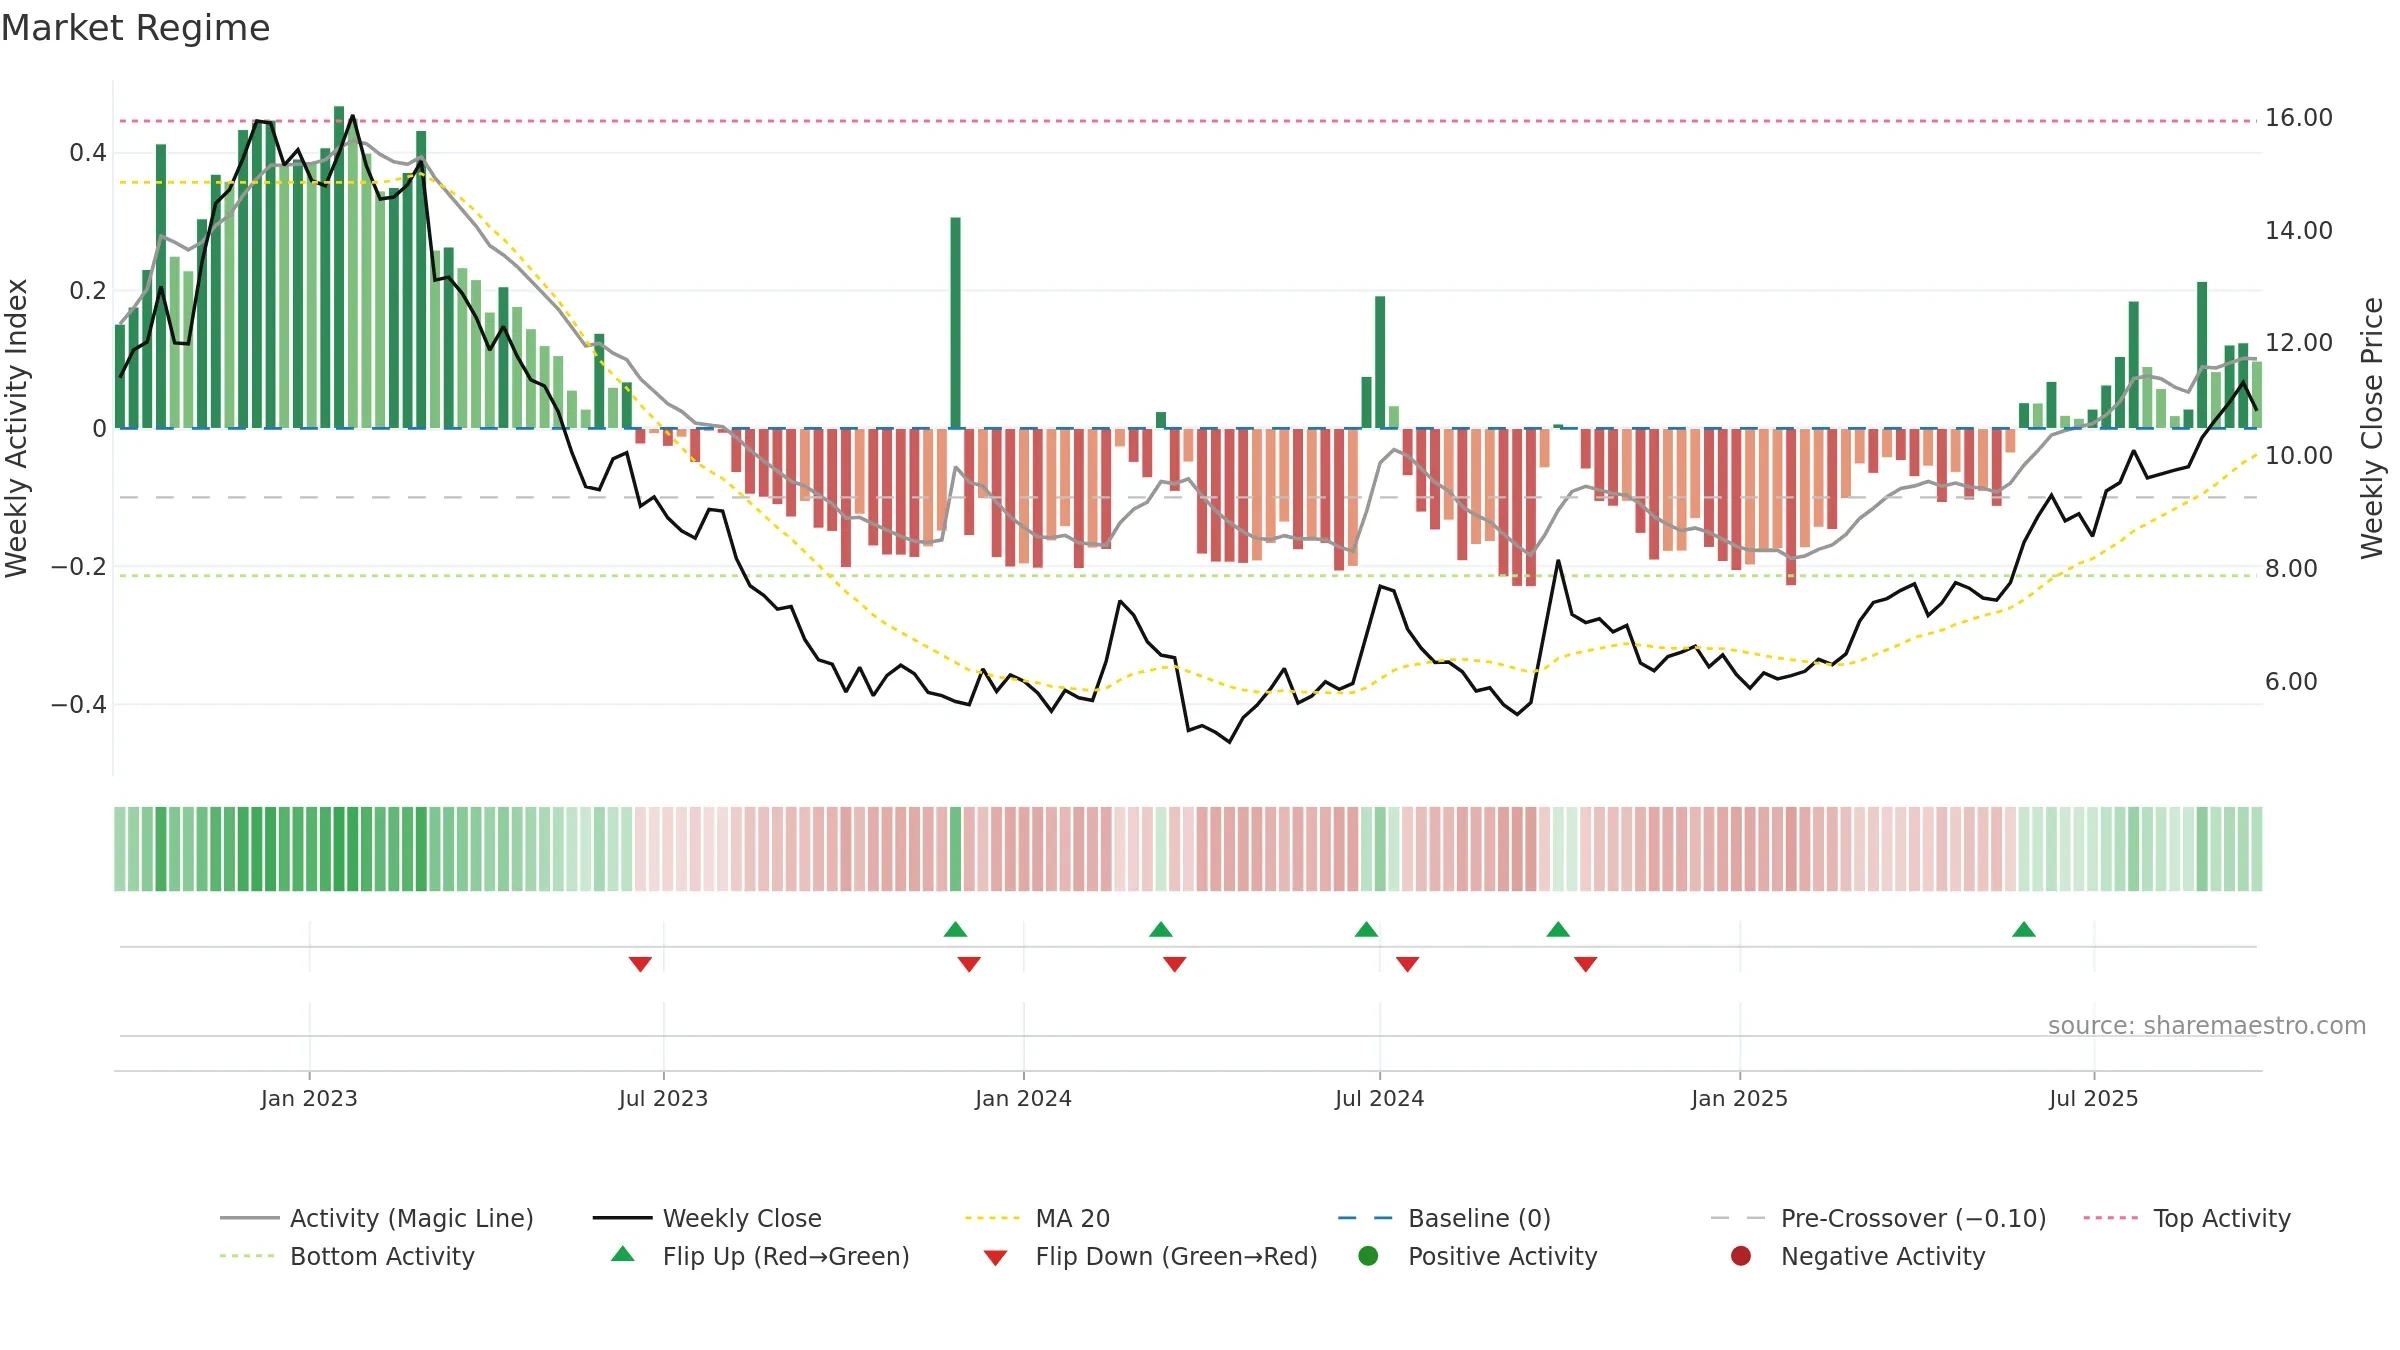Select the flip-down marker just after Jul 2024
2400x1350 pixels.
pos(1407,964)
